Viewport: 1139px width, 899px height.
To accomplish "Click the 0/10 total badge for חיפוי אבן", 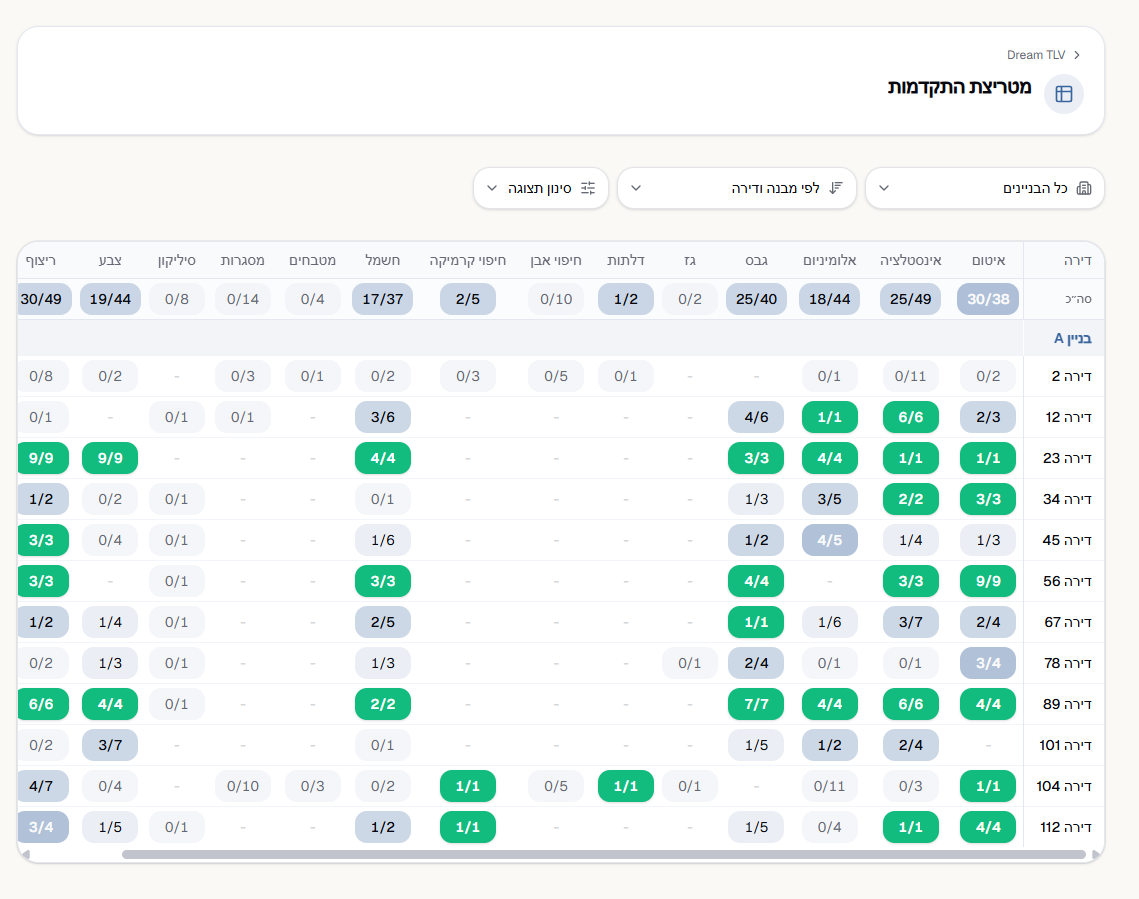I will coord(556,299).
